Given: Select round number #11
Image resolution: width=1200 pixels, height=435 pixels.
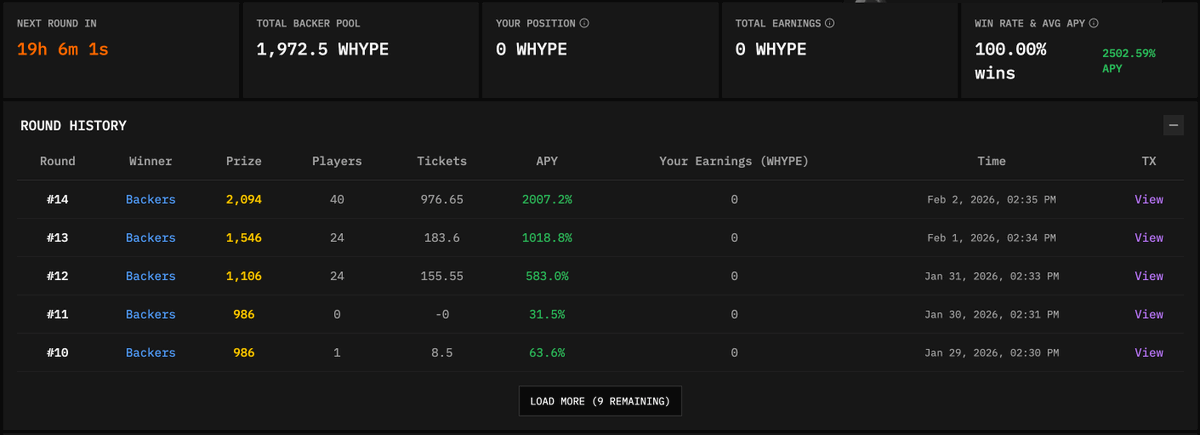Looking at the screenshot, I should coord(58,314).
